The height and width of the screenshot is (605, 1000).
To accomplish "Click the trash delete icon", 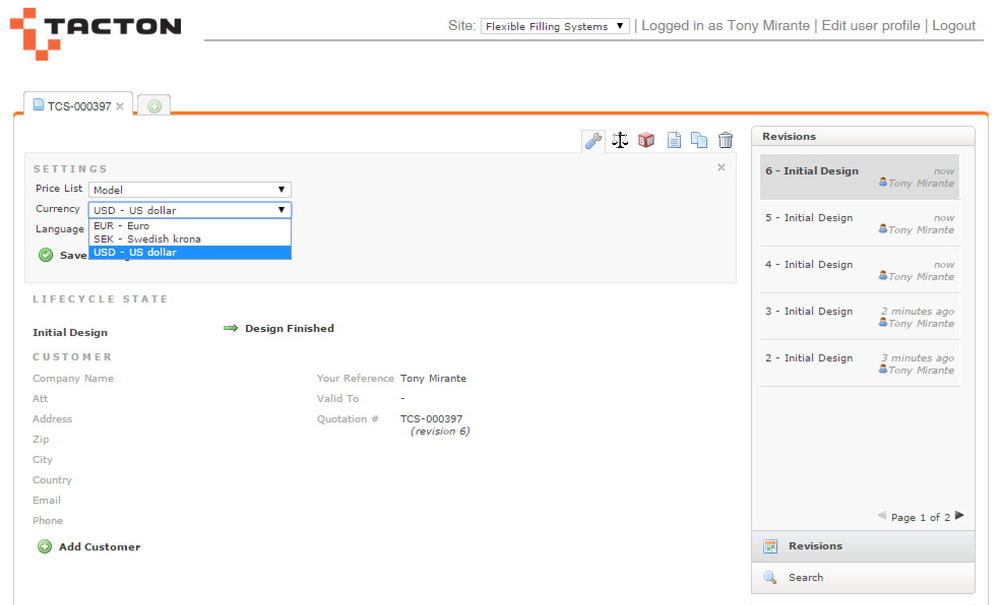I will coord(725,140).
